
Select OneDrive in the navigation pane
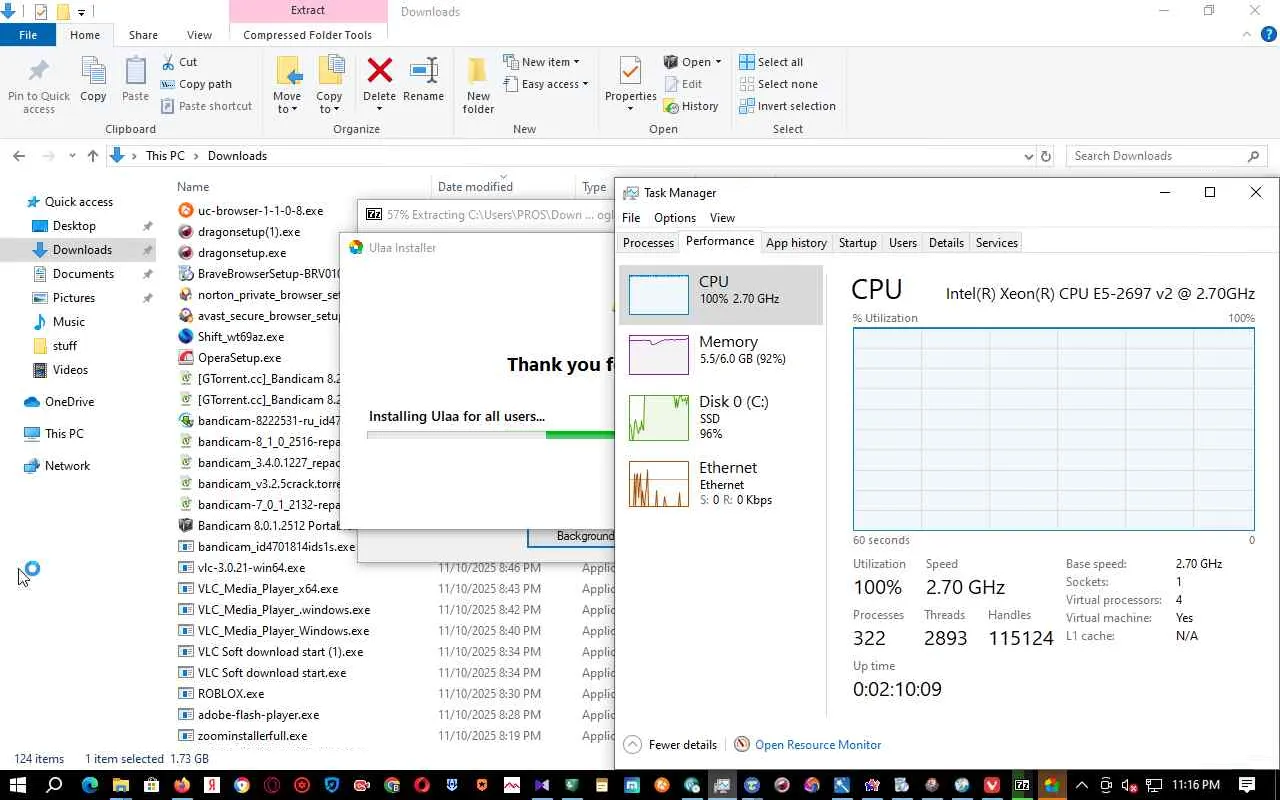pos(69,402)
